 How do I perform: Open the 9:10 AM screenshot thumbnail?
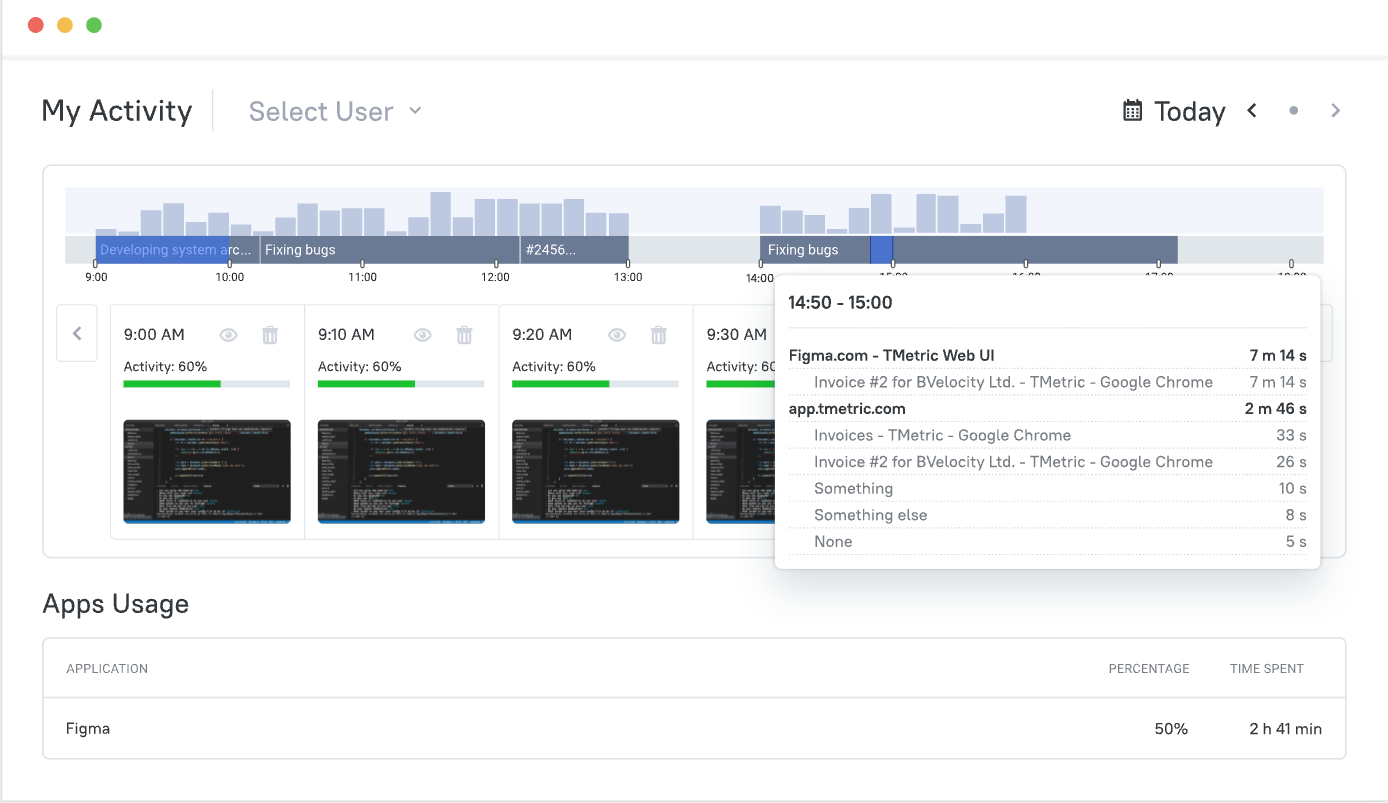pyautogui.click(x=401, y=471)
